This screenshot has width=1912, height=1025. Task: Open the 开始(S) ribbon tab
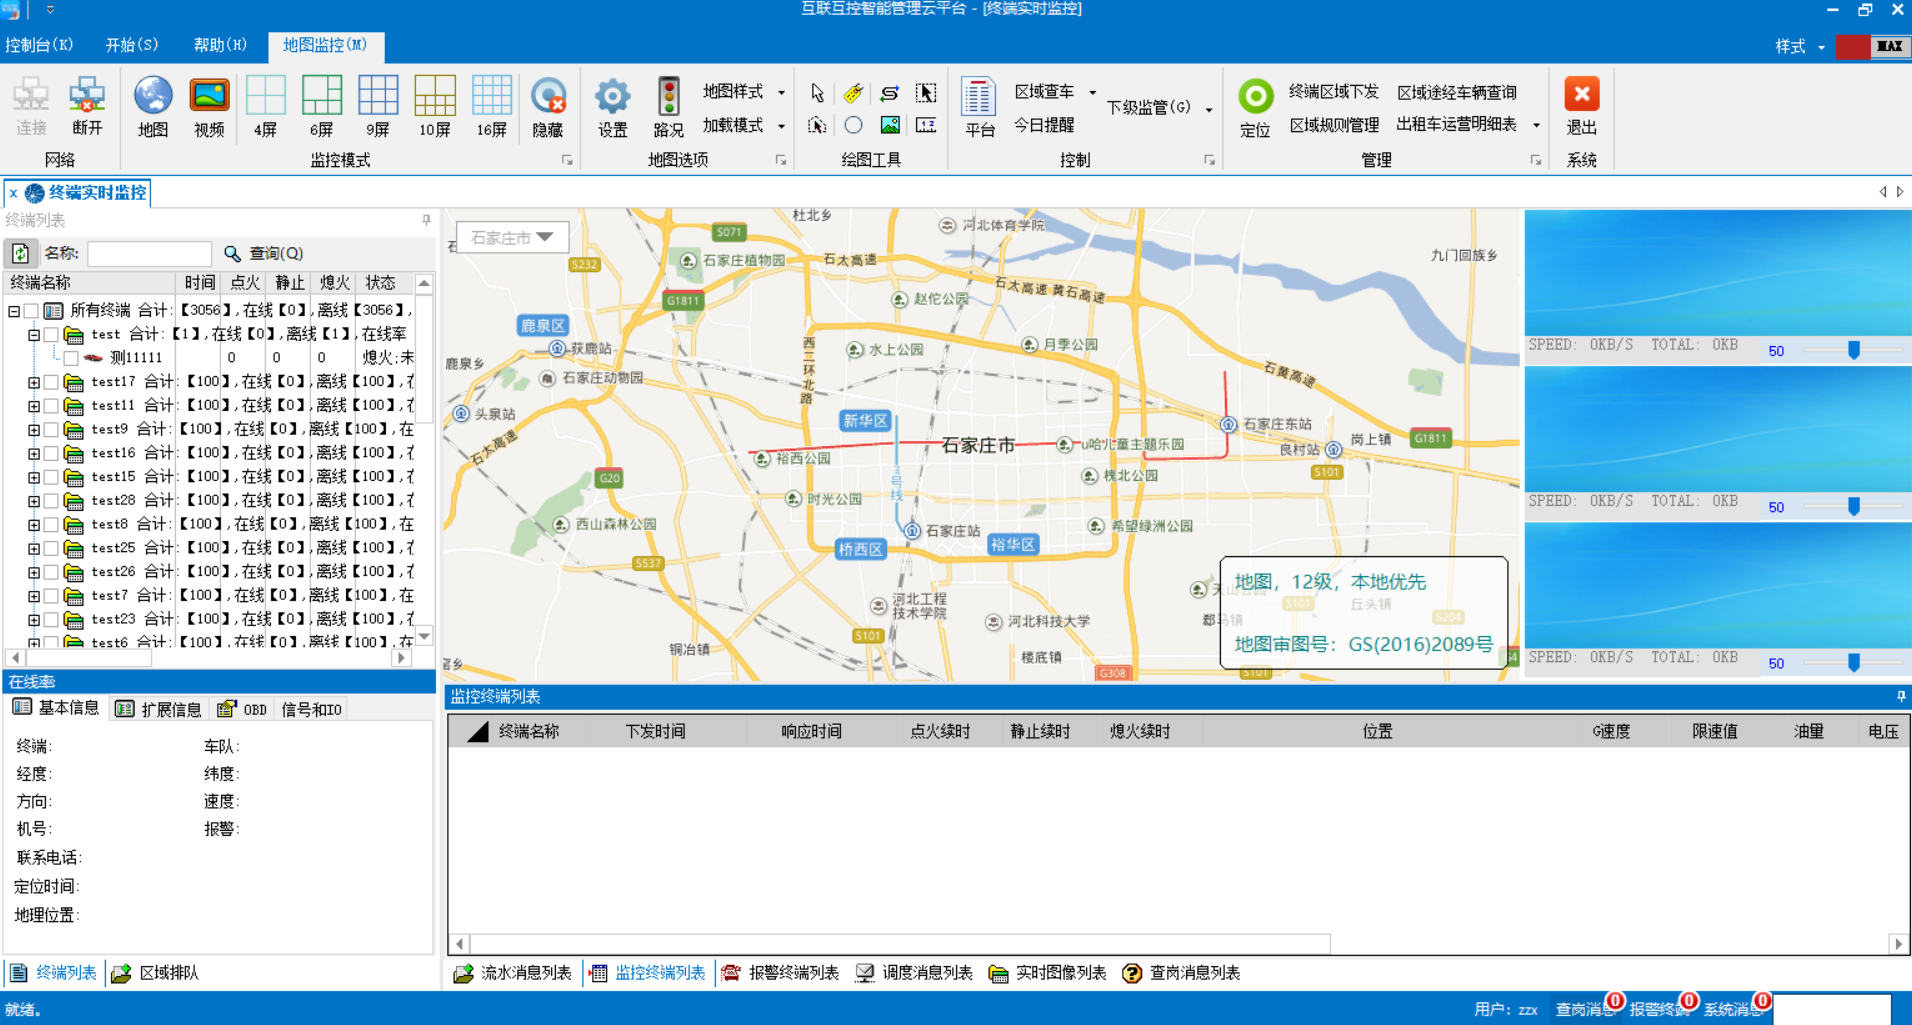[132, 45]
